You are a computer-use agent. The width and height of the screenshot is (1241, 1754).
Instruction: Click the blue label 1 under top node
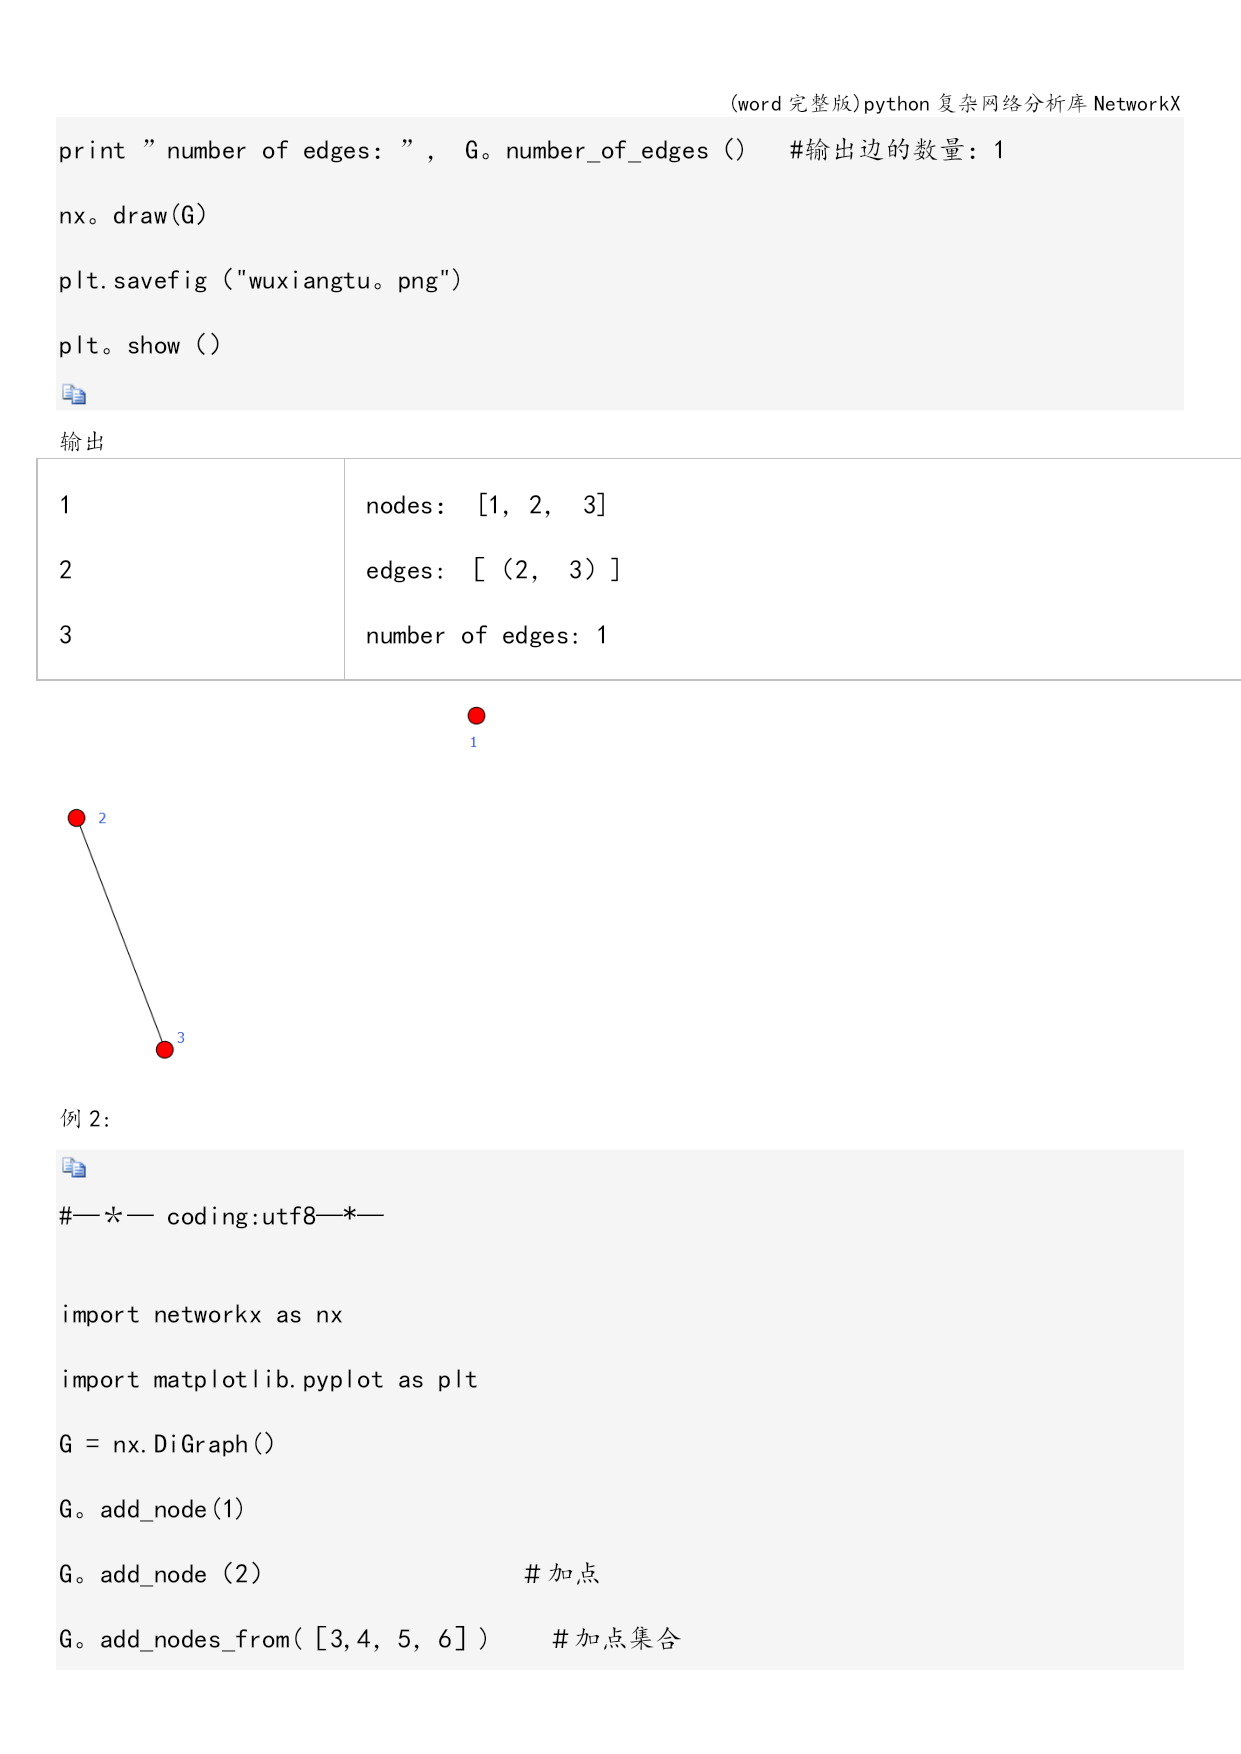pos(474,743)
